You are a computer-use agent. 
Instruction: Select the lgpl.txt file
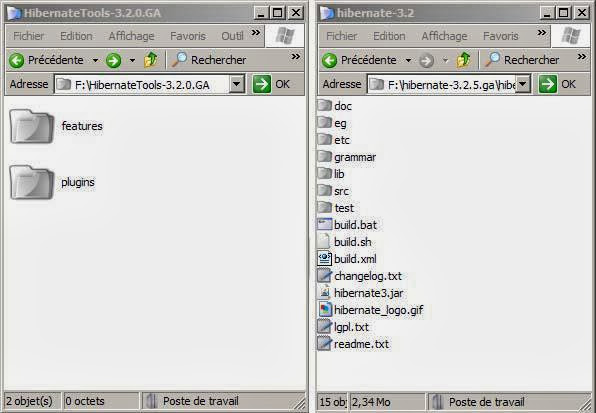click(343, 327)
